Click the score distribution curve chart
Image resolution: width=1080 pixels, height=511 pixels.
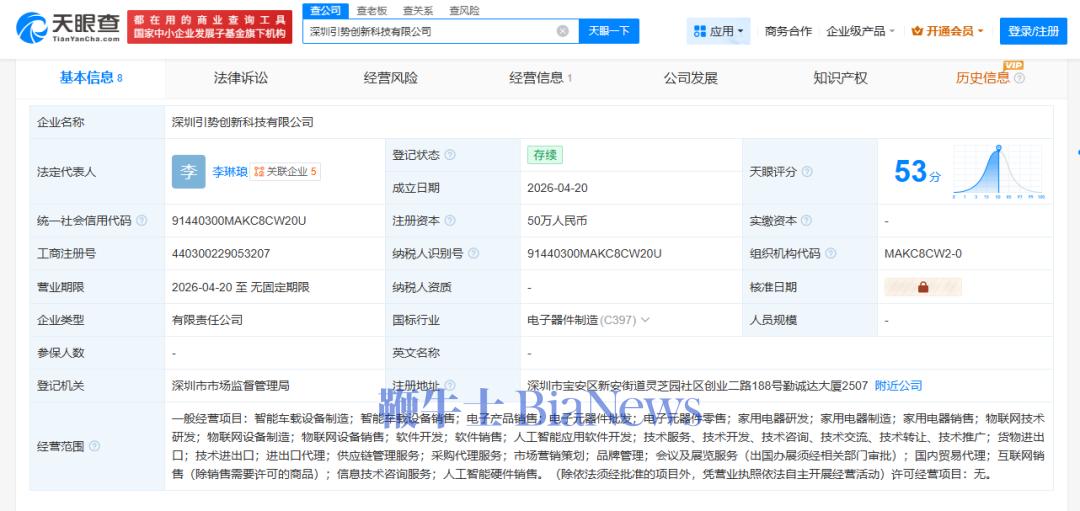coord(999,172)
